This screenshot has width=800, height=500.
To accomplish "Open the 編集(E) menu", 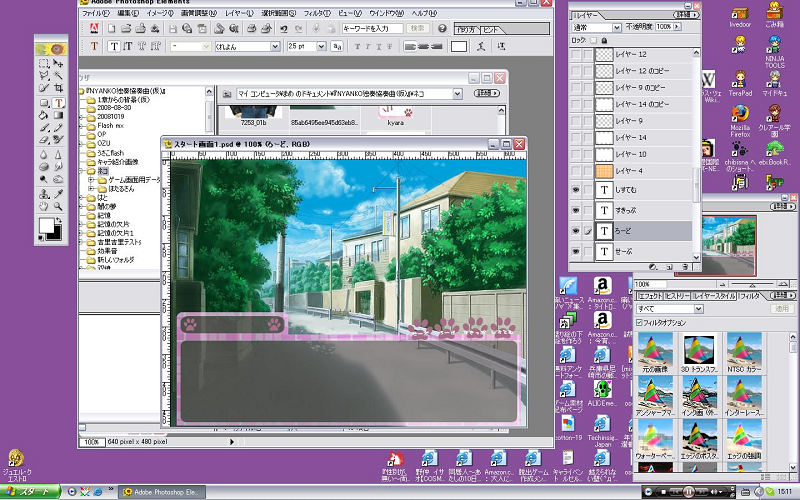I will pos(128,13).
